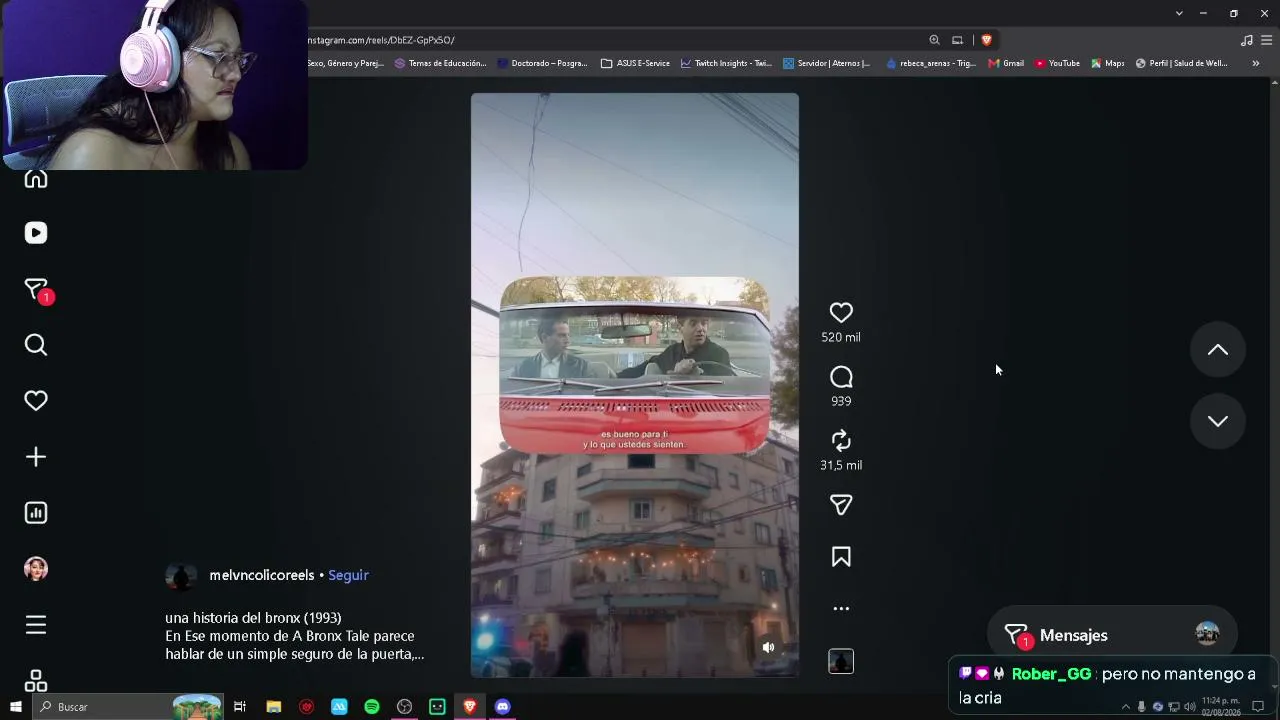Show more bookmarks overflow chevron
Viewport: 1280px width, 720px height.
coord(1255,63)
